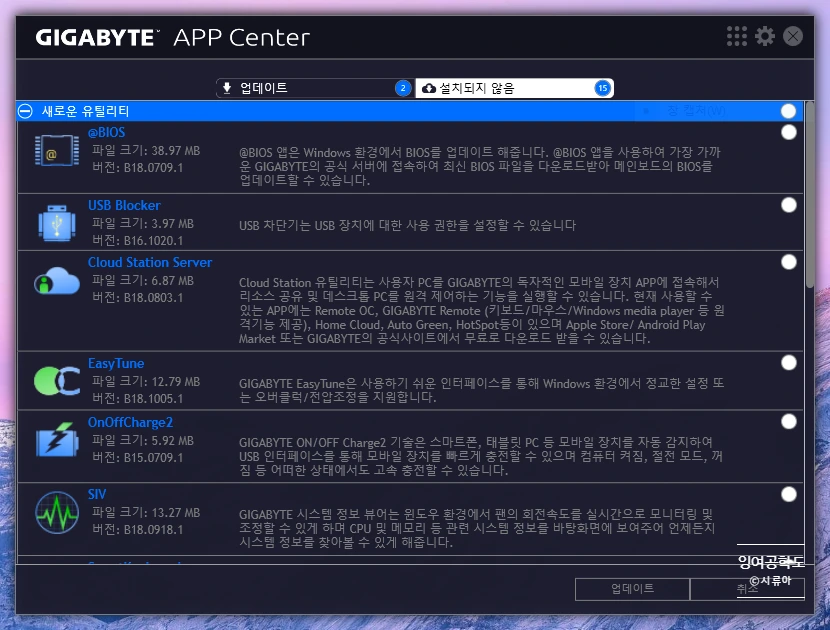
Task: Click the blue badge showing 15
Action: 603,88
